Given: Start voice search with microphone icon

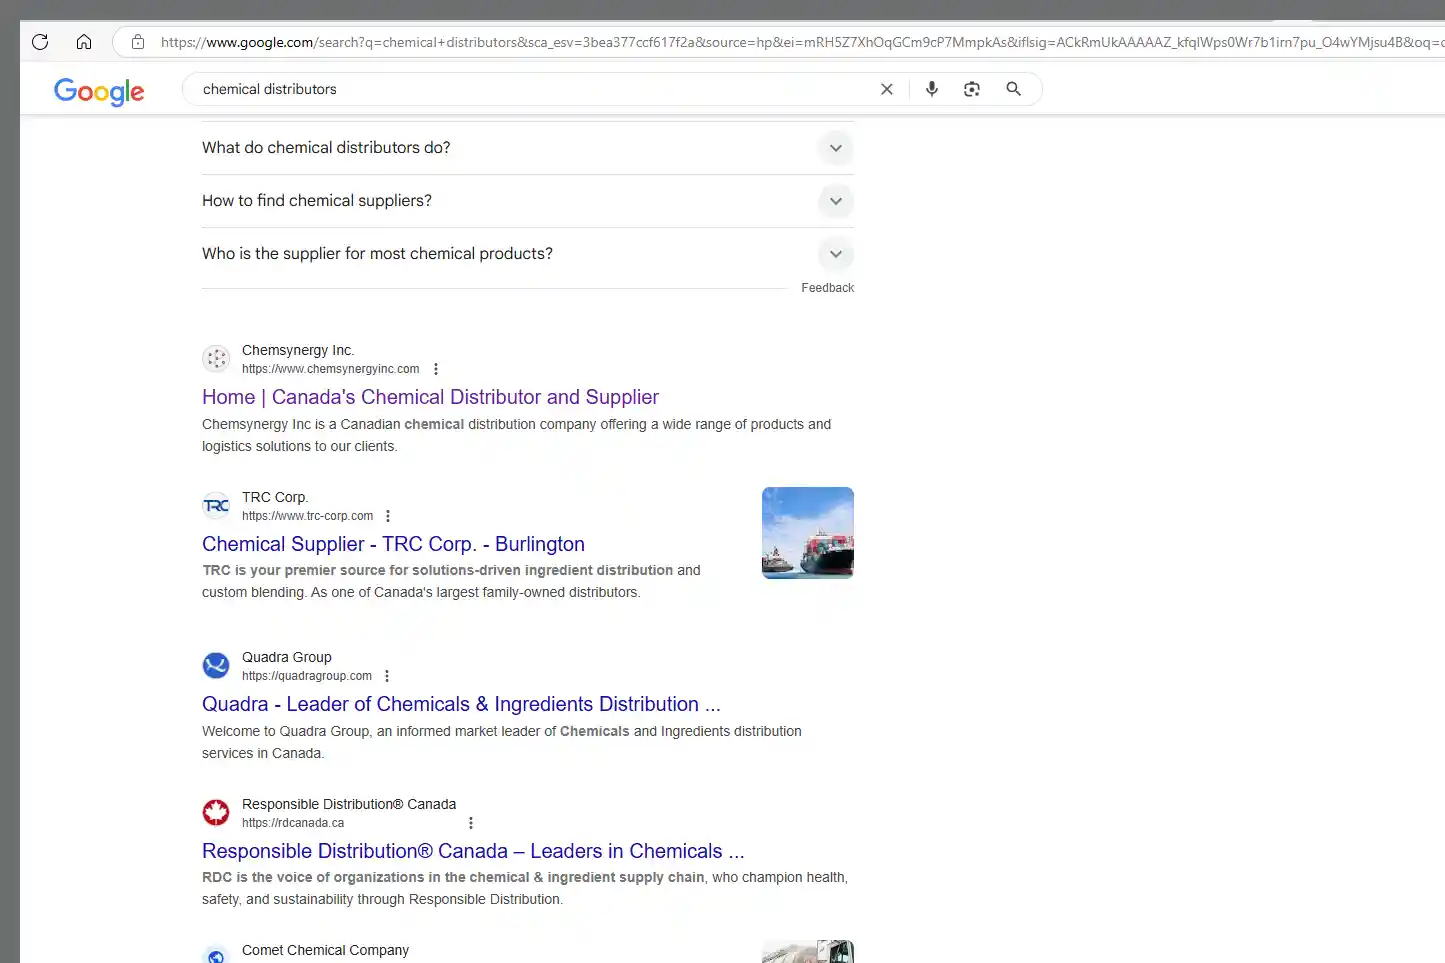Looking at the screenshot, I should click(x=931, y=89).
